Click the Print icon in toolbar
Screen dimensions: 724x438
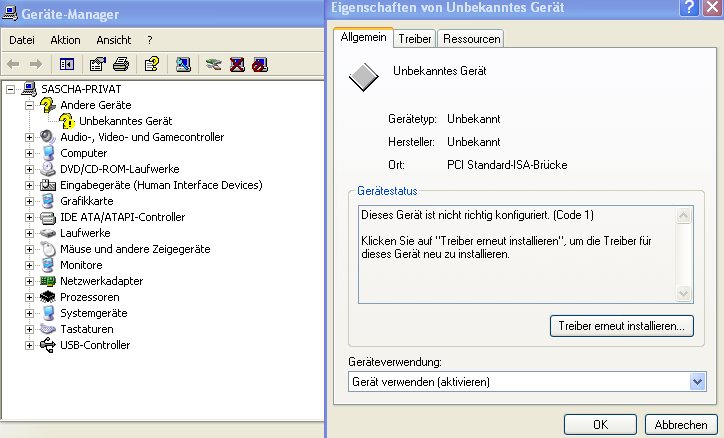point(120,65)
